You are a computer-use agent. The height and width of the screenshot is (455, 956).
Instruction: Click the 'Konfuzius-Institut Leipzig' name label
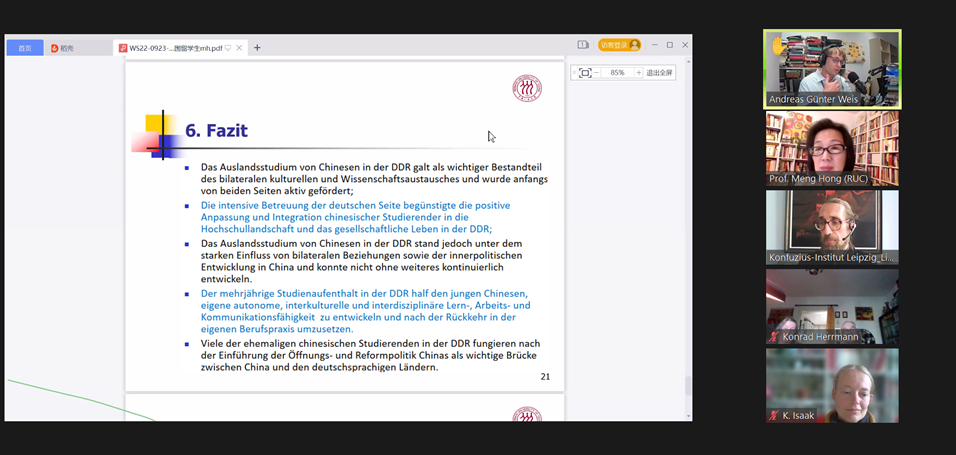(832, 258)
